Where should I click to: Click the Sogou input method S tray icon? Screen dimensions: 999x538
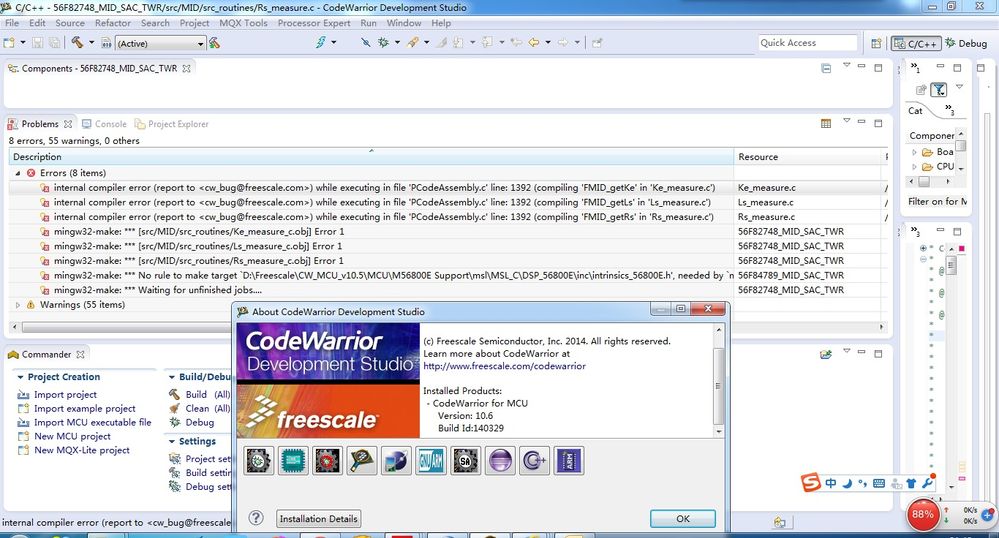pos(811,483)
